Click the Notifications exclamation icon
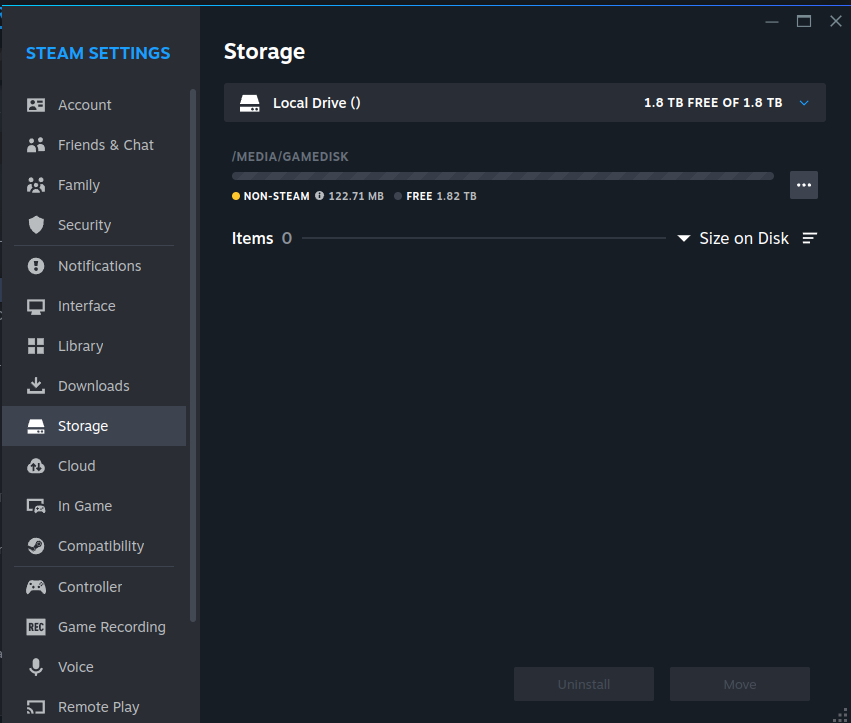 [36, 266]
